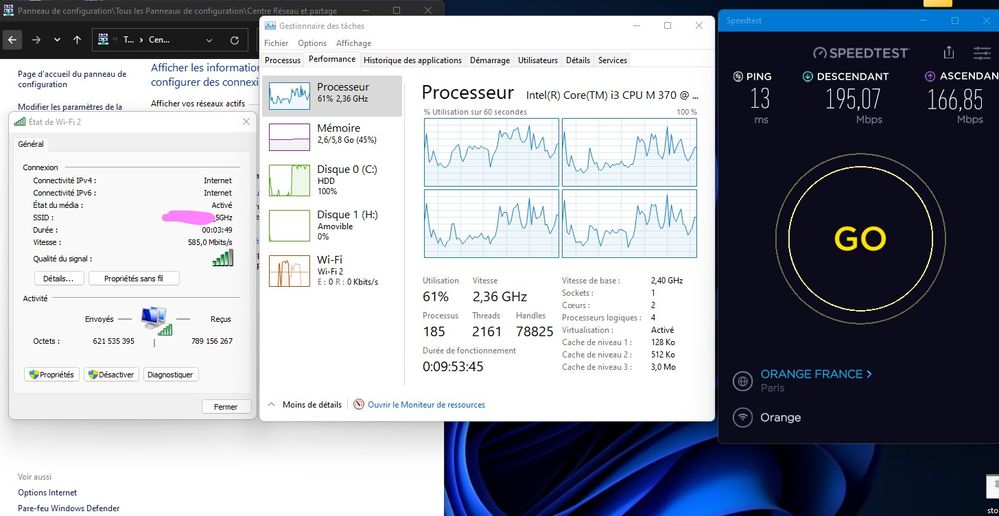The width and height of the screenshot is (999, 516).
Task: Select the Disque 0 (C:) graph thumbnail
Action: [x=290, y=181]
